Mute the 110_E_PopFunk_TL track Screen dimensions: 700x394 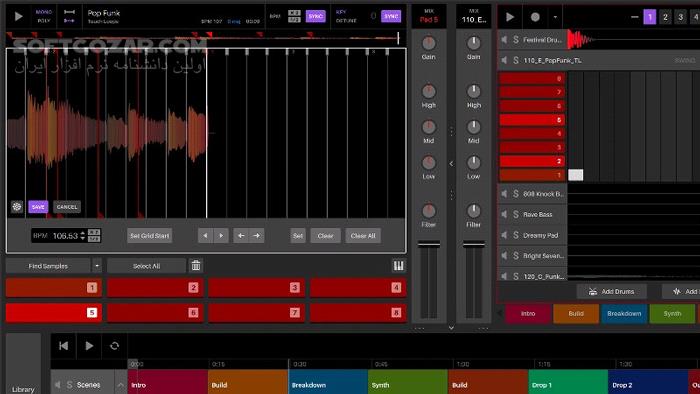(504, 60)
